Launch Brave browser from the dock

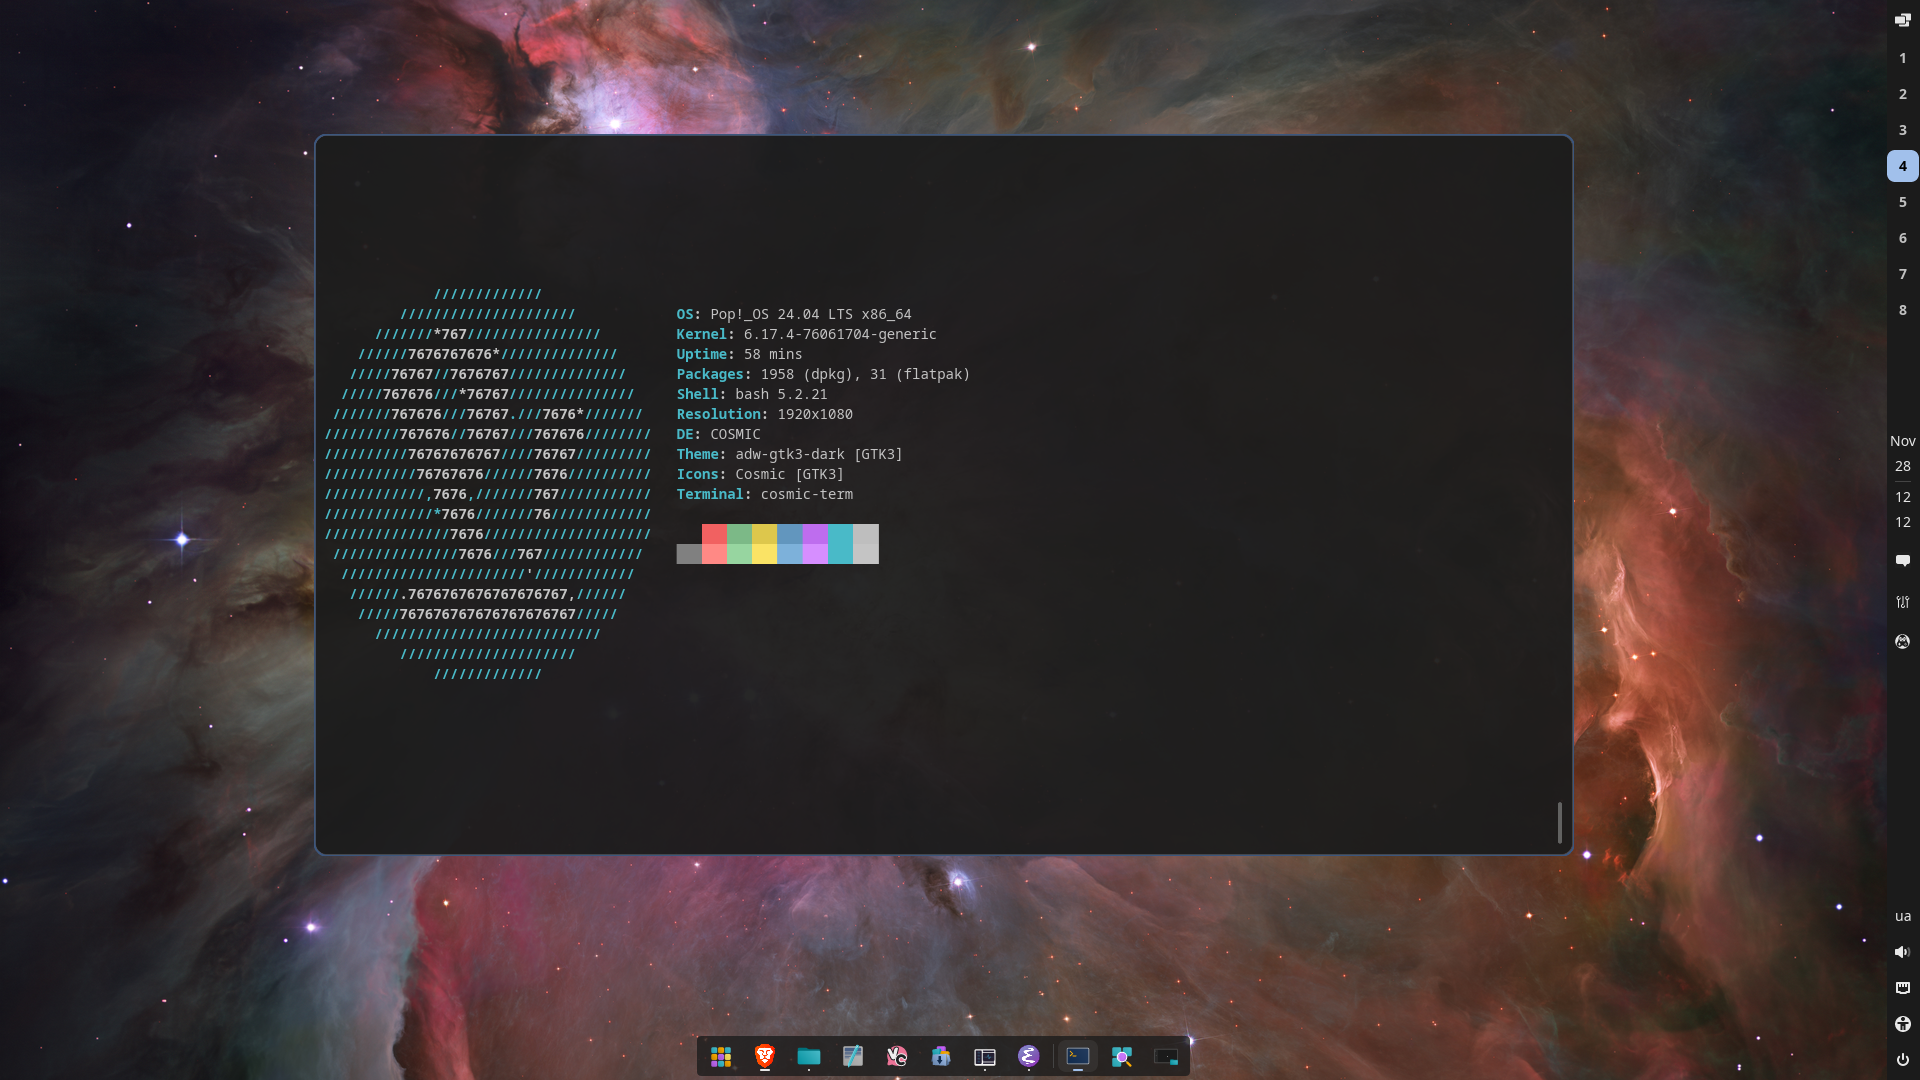[x=765, y=1057]
